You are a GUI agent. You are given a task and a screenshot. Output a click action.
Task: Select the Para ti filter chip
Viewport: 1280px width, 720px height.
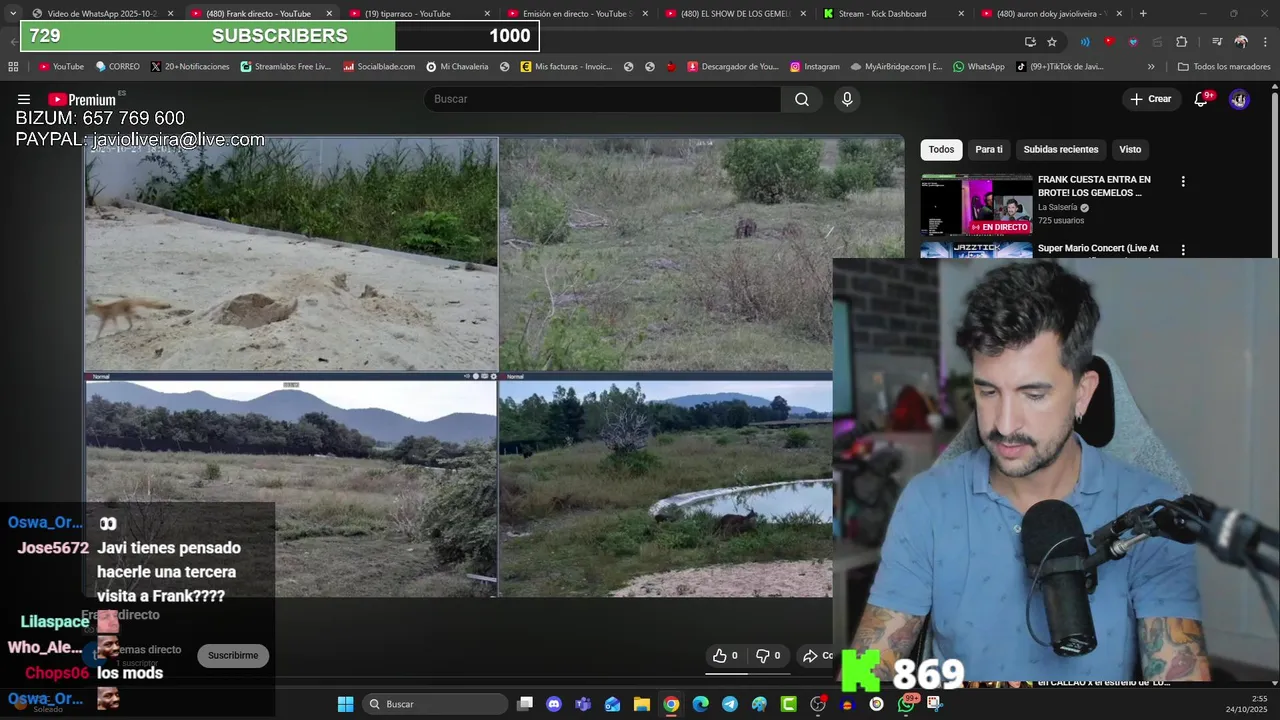[989, 149]
